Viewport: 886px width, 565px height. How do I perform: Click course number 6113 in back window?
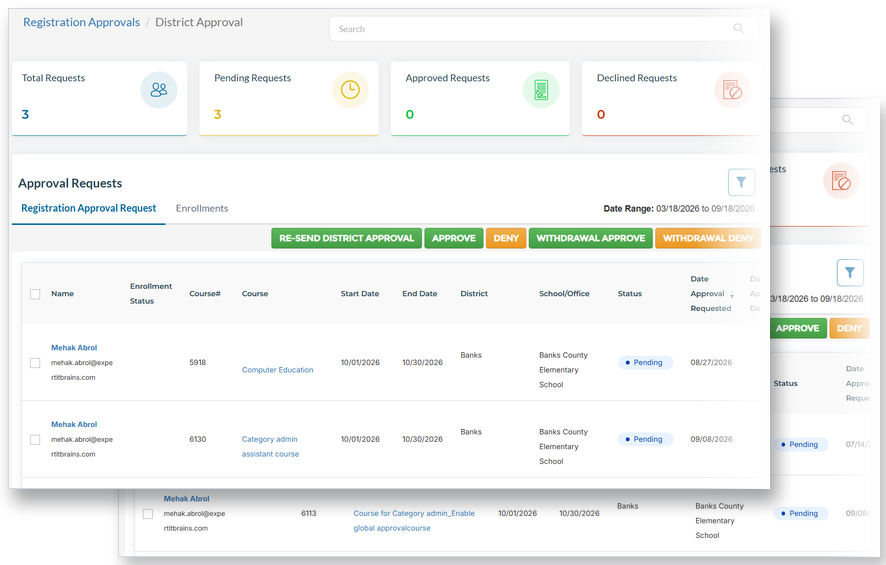click(x=309, y=514)
